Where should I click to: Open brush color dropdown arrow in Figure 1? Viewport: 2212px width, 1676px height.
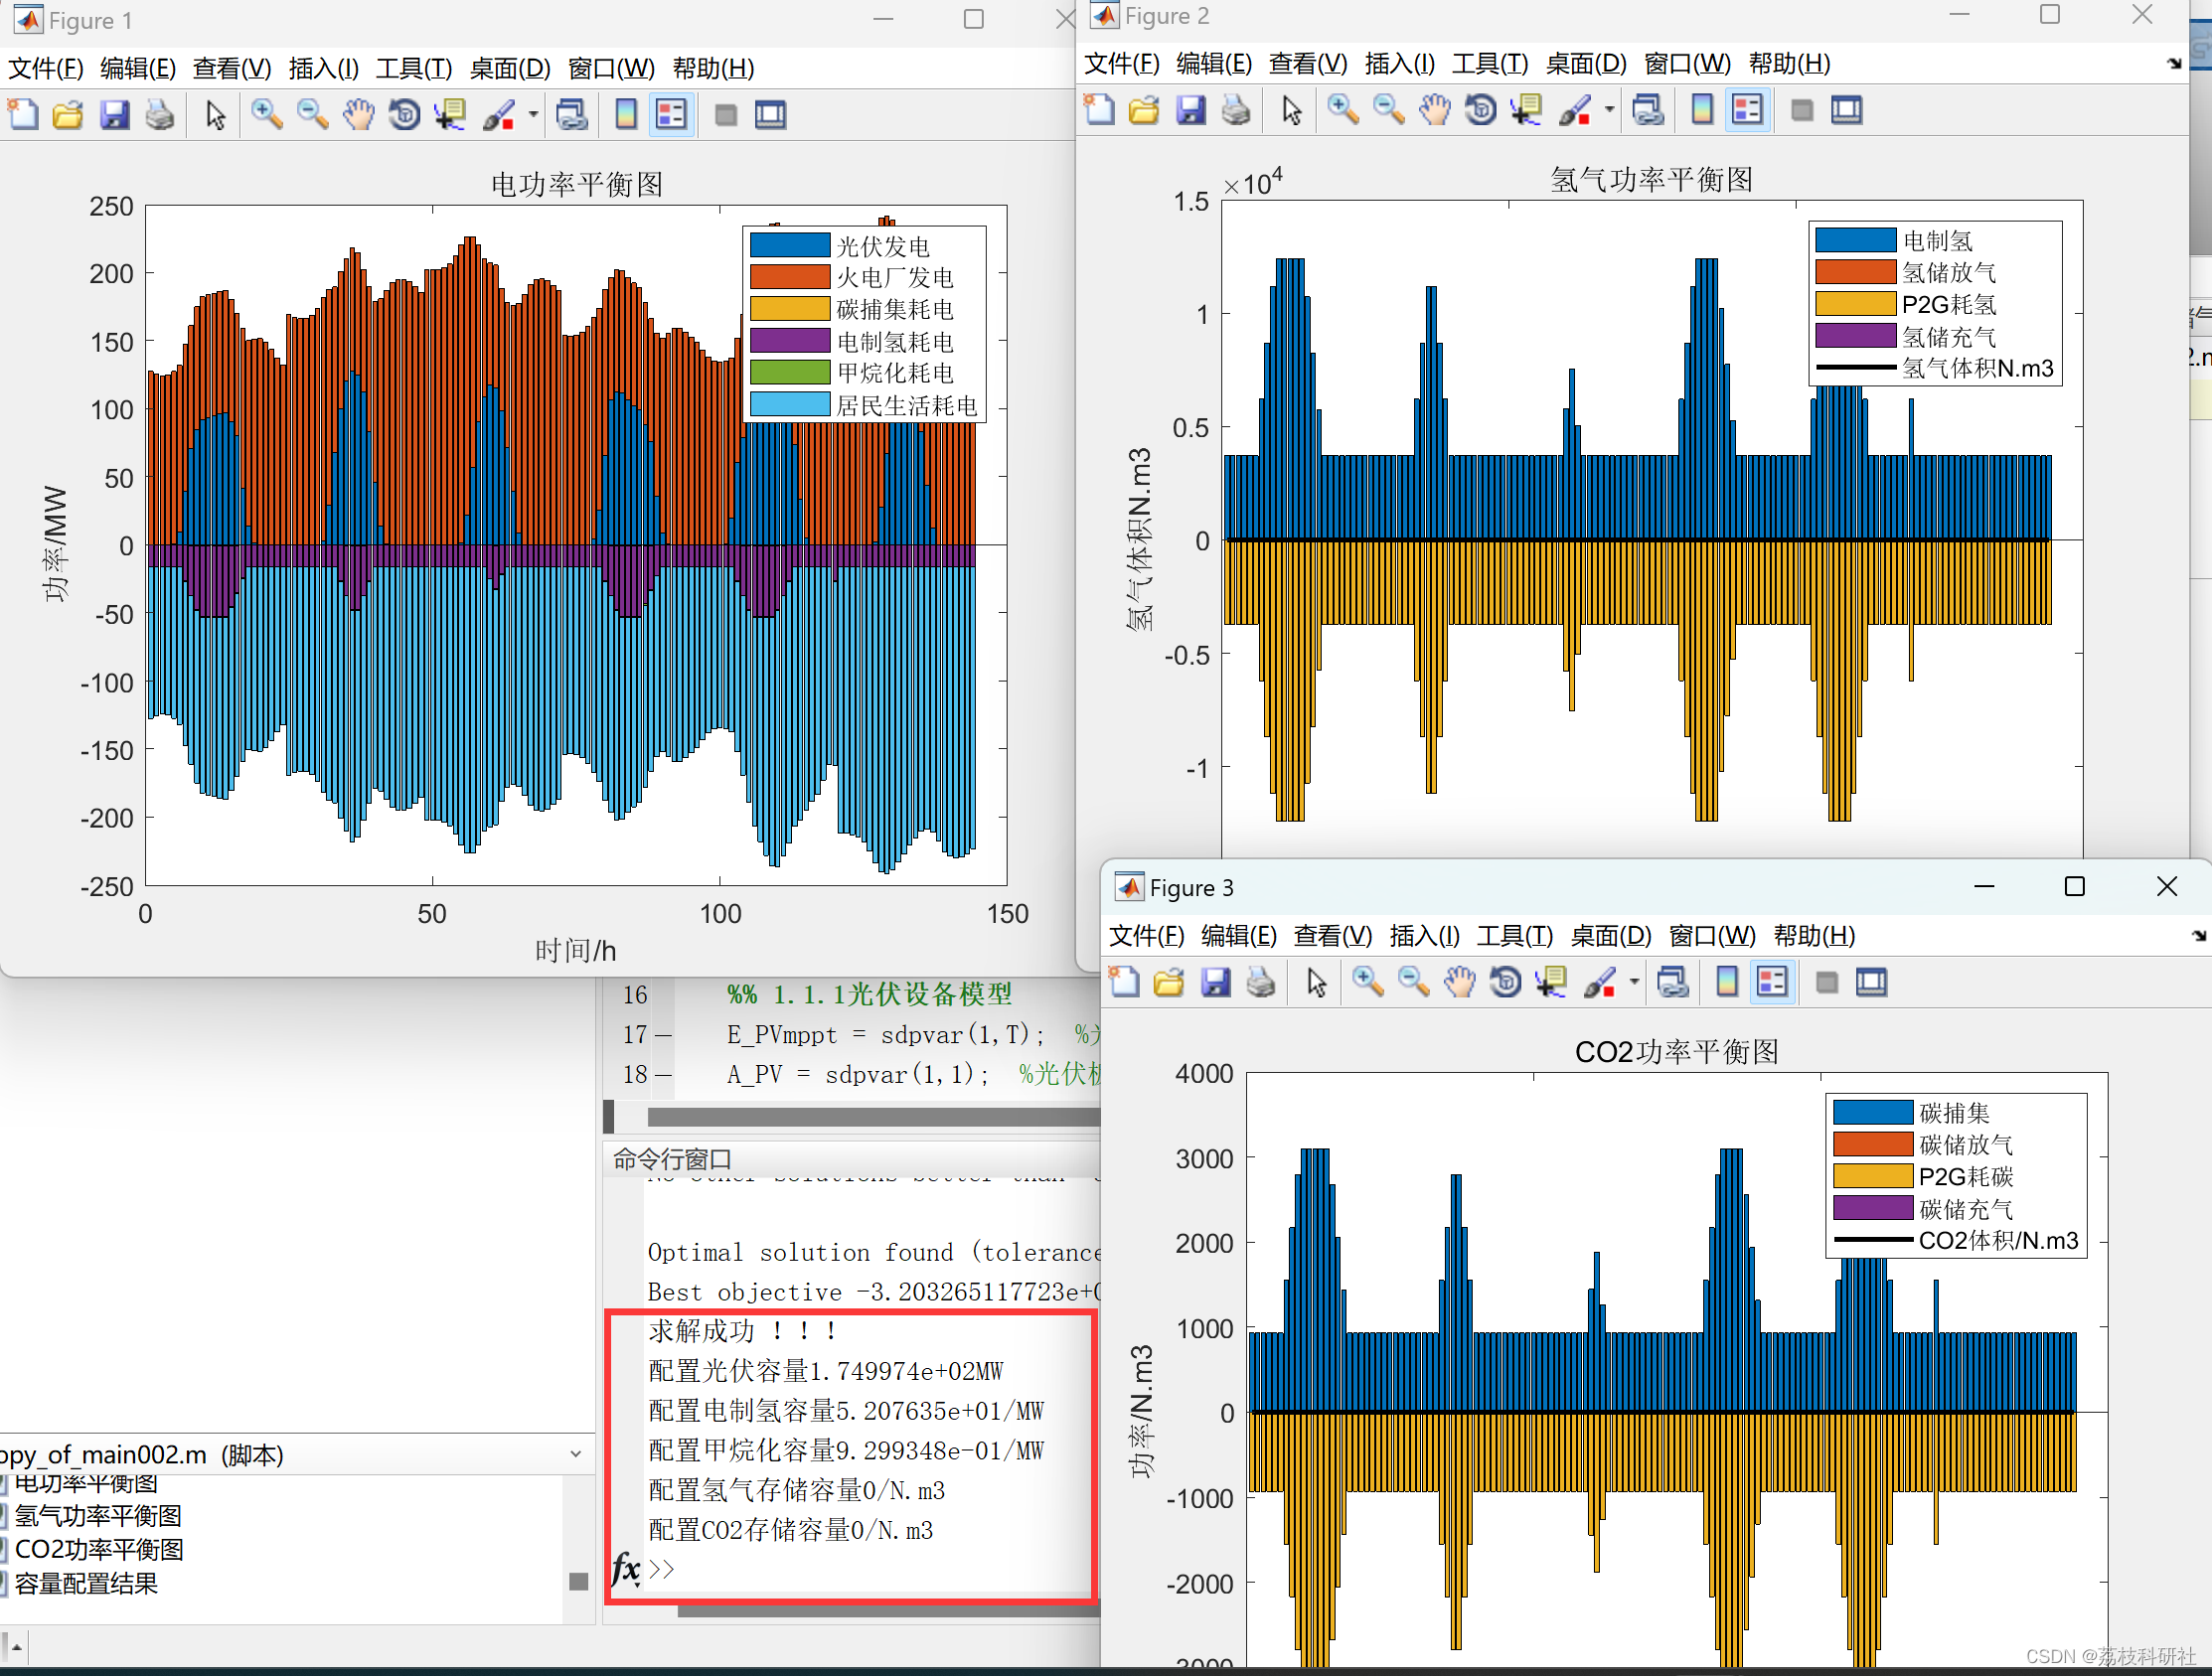point(533,115)
